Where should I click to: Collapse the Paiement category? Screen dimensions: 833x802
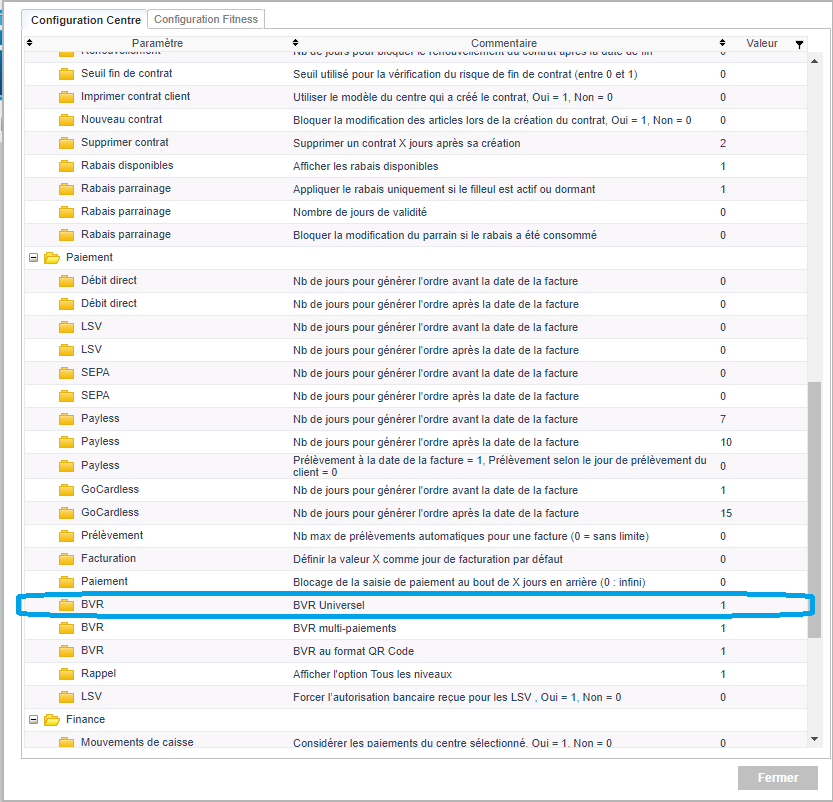point(33,258)
